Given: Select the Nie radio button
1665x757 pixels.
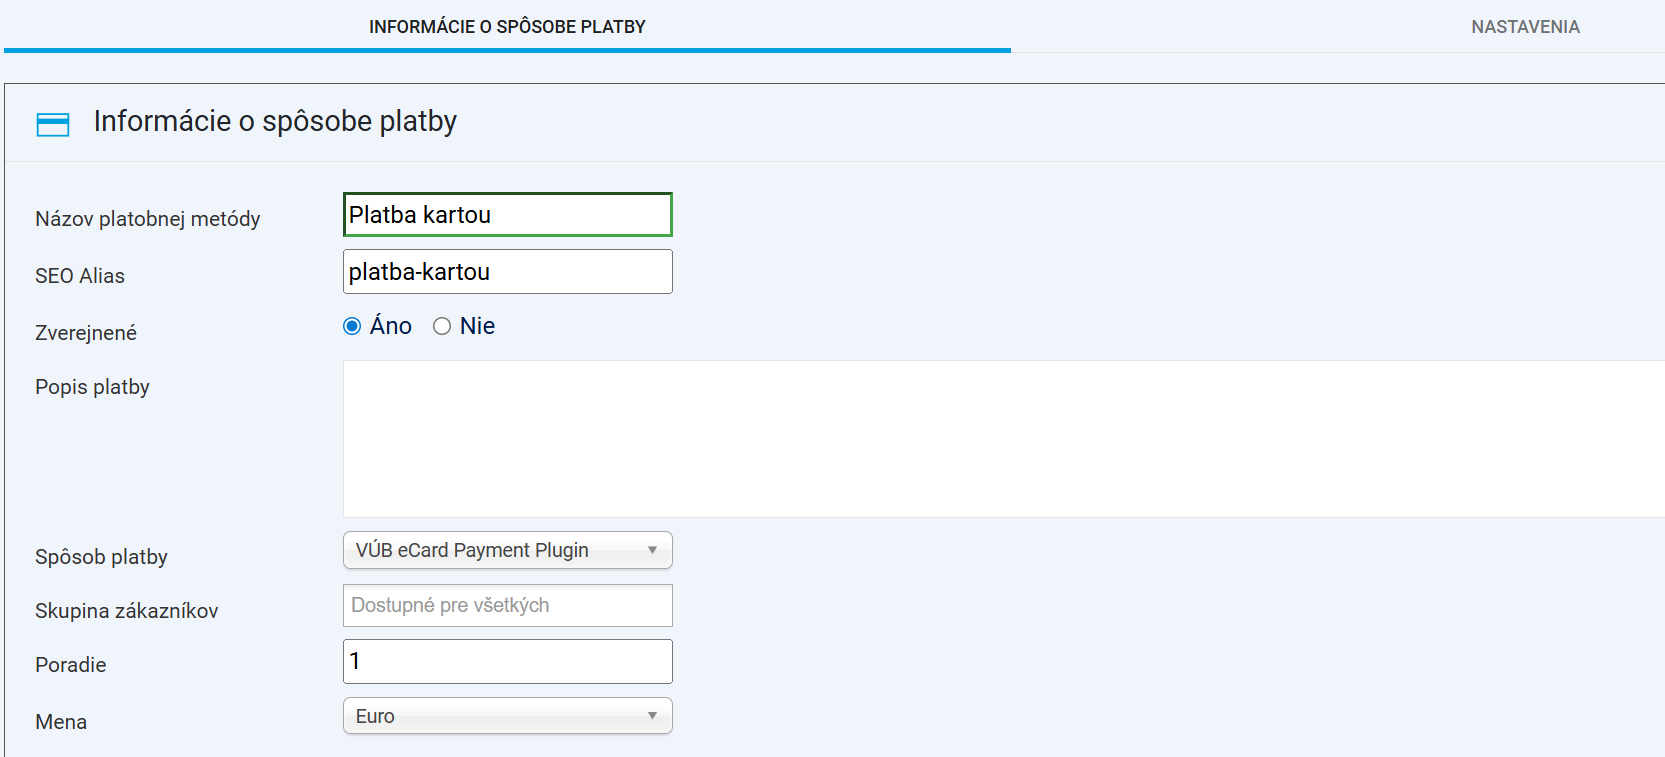Looking at the screenshot, I should point(441,325).
